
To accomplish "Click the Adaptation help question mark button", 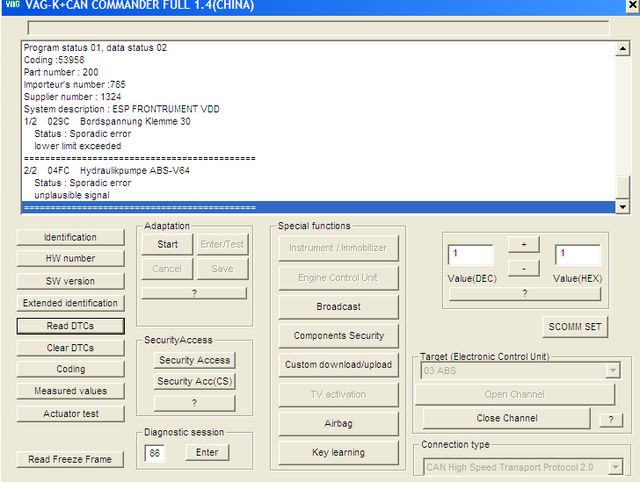I will click(x=194, y=293).
